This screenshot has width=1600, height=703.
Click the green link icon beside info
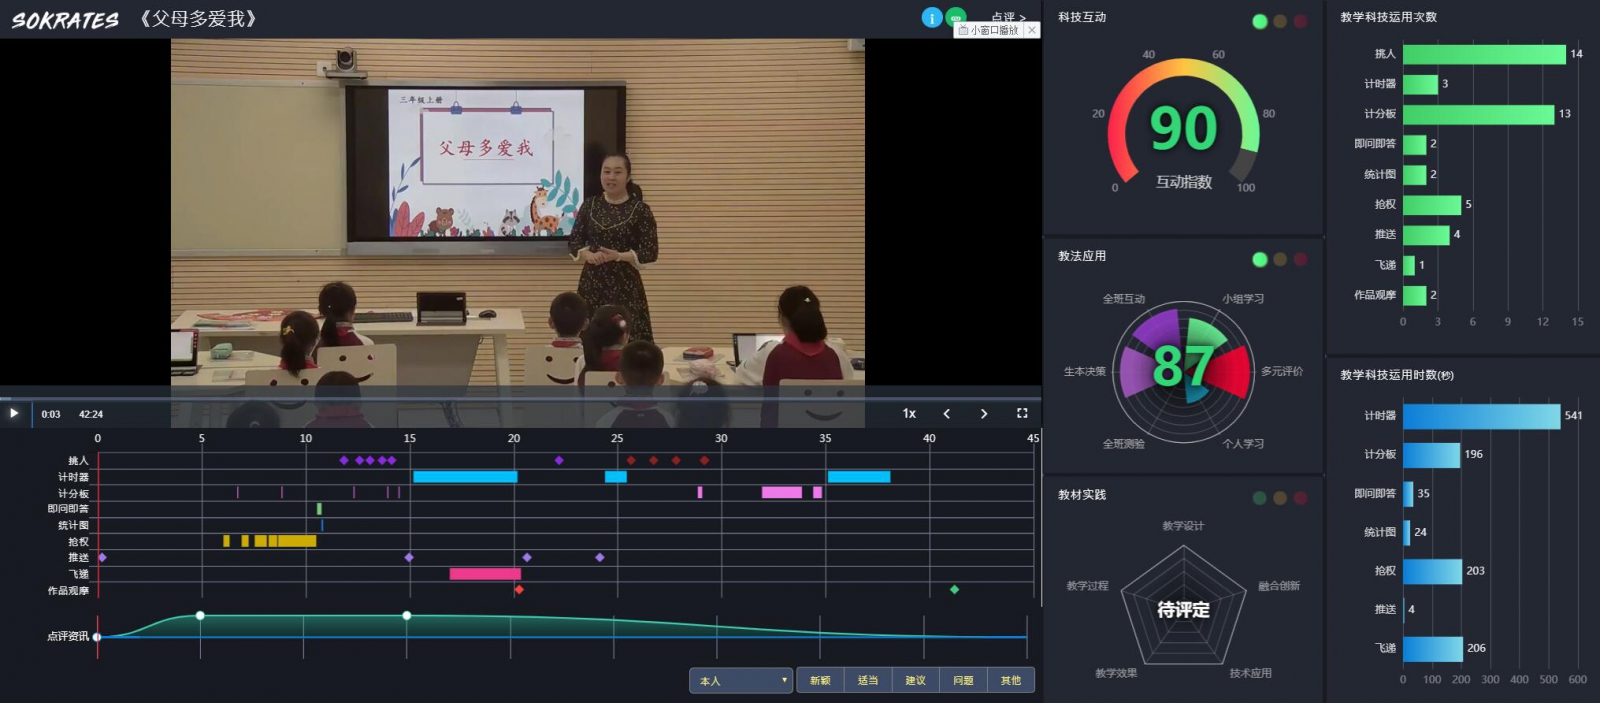[957, 16]
